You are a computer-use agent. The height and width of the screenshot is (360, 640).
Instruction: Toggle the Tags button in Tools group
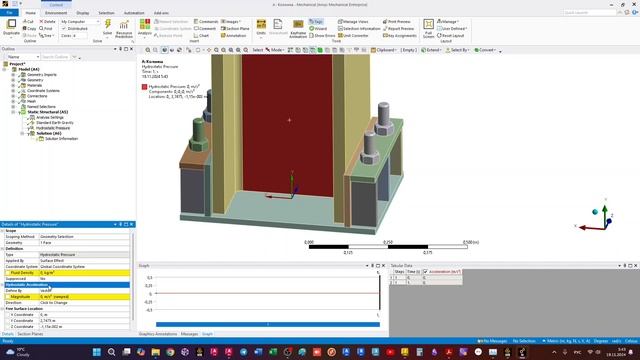coord(316,22)
